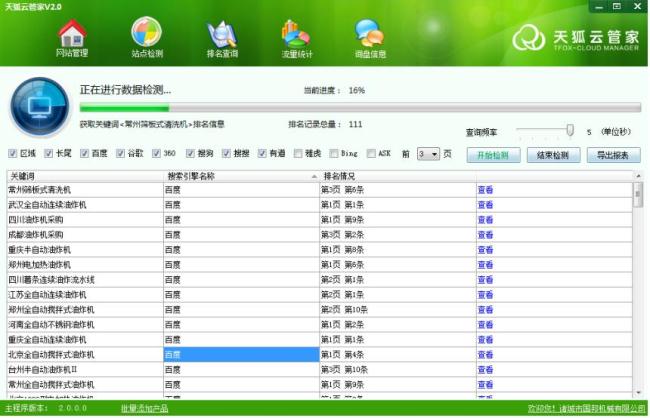Select keyword cell 武汉全自动连续油炸机
Image resolution: width=650 pixels, height=418 pixels.
pyautogui.click(x=85, y=205)
